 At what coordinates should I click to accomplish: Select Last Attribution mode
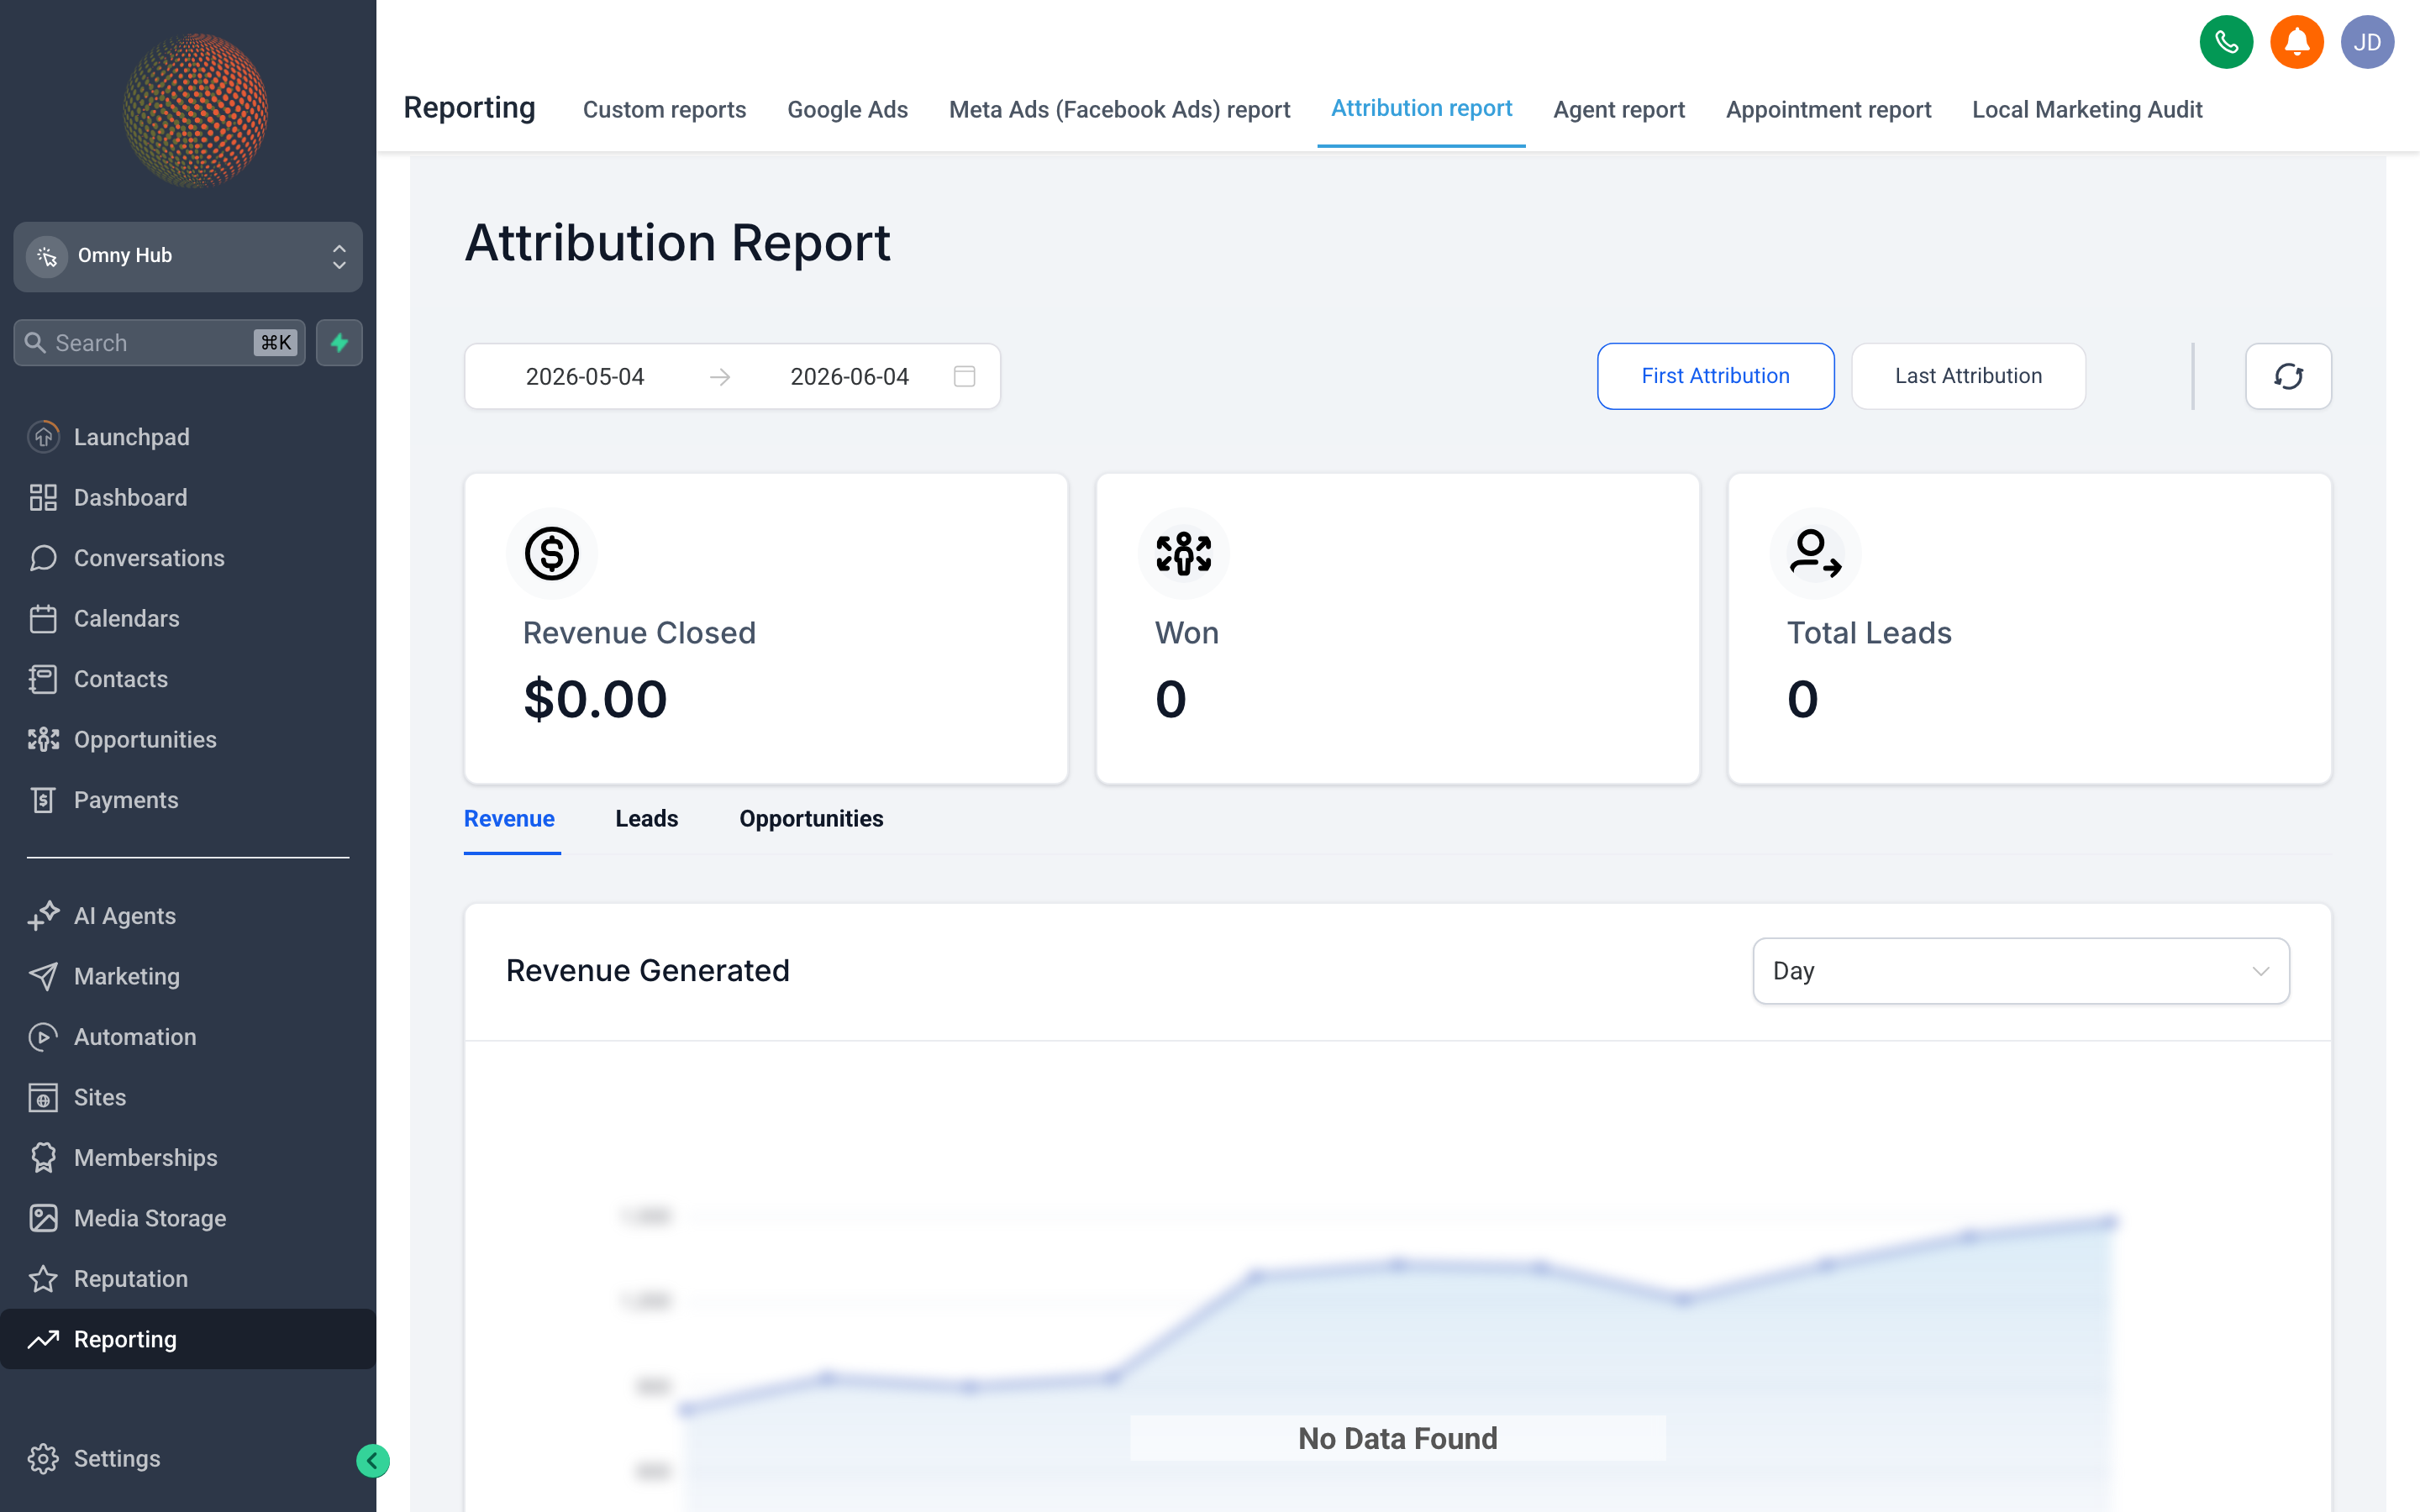1968,376
